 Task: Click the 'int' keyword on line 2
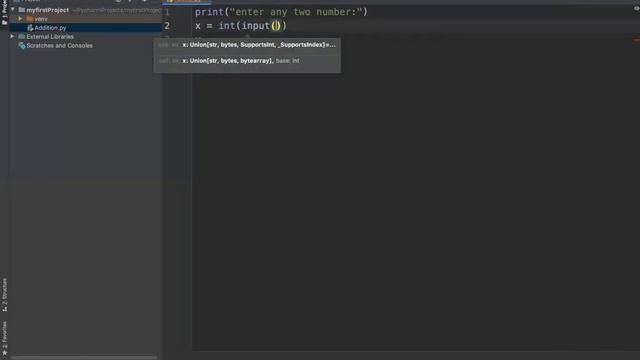tap(227, 26)
